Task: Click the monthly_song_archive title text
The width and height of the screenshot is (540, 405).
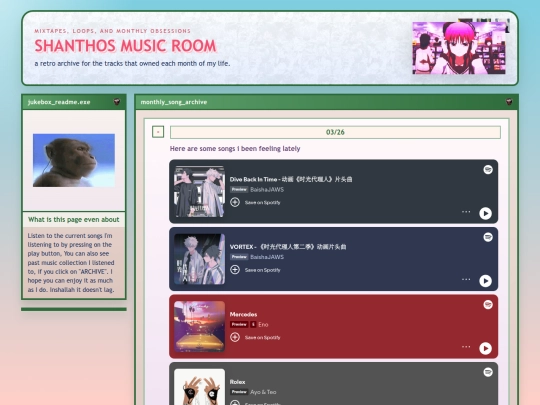Action: (174, 102)
